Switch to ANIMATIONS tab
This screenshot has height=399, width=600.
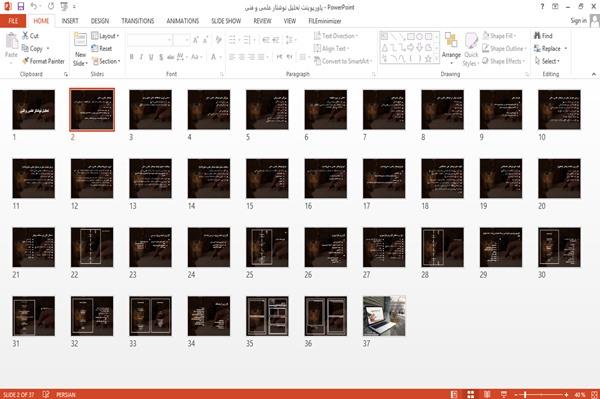183,21
